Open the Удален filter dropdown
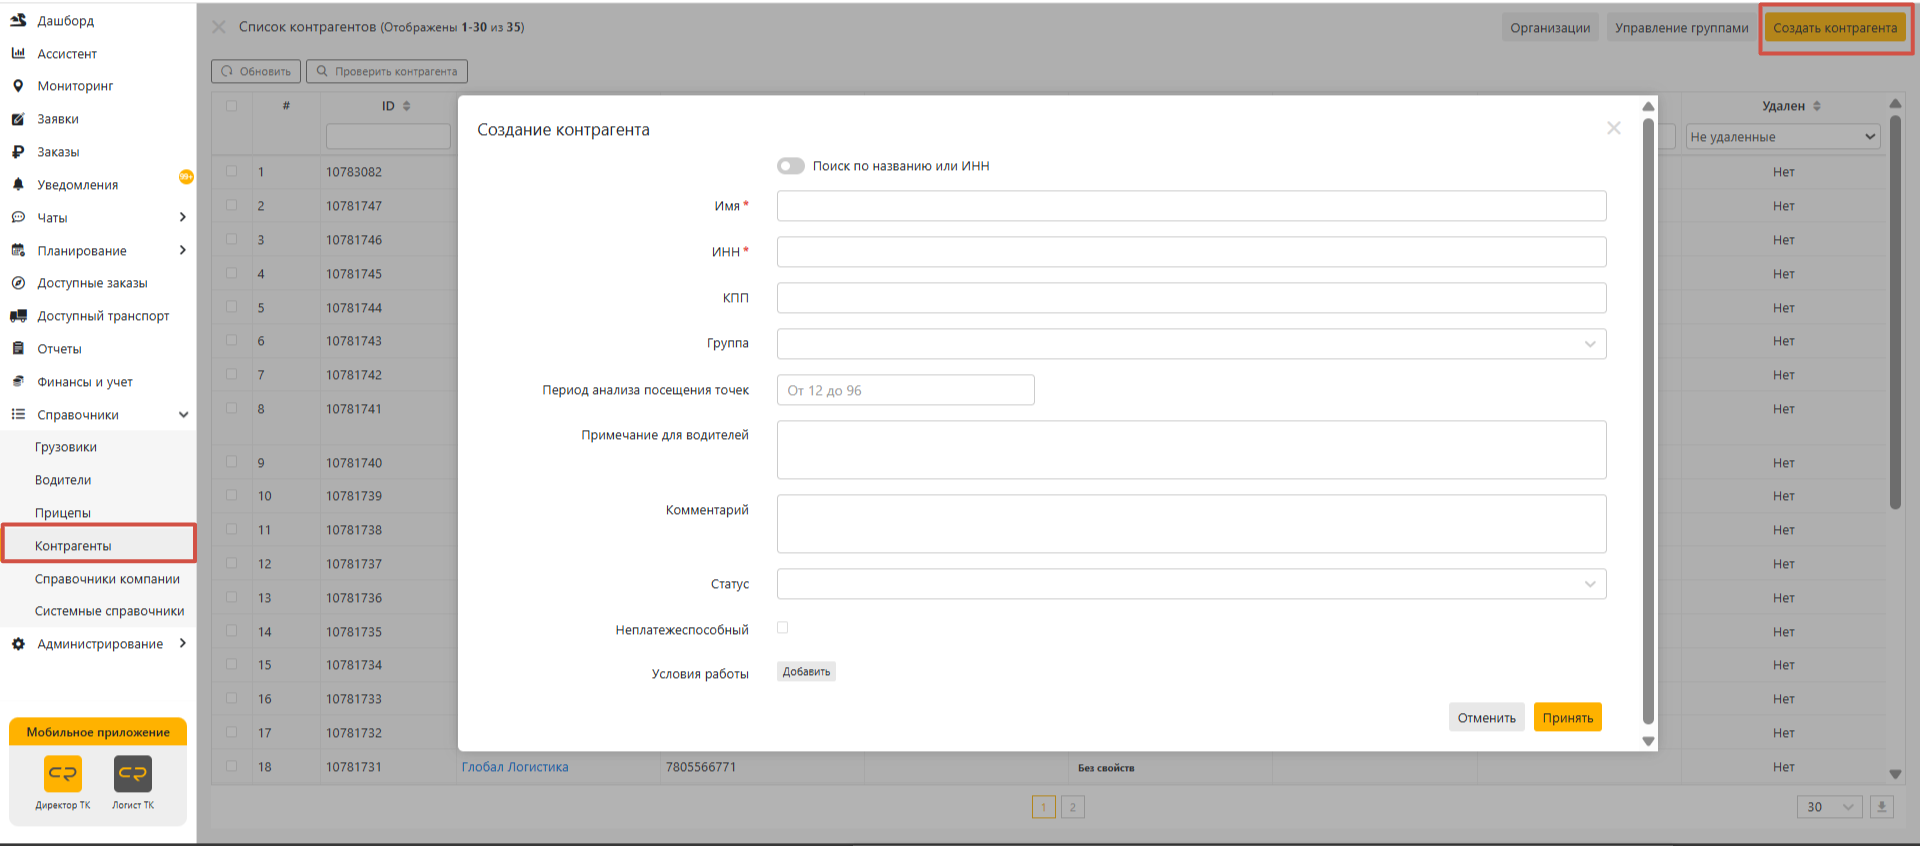The width and height of the screenshot is (1920, 846). (1783, 137)
